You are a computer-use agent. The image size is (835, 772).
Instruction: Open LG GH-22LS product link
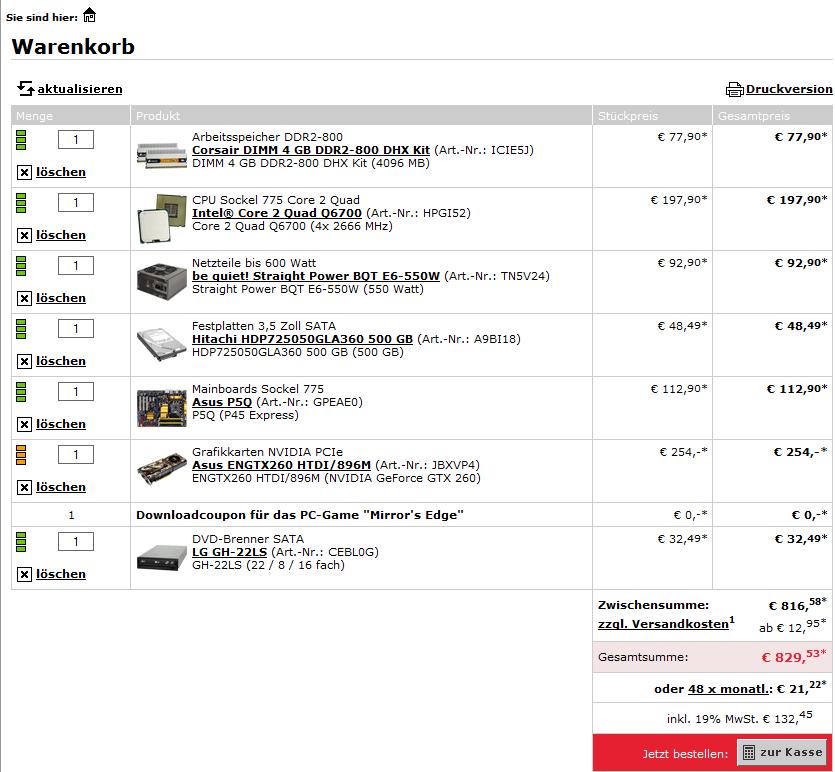229,552
